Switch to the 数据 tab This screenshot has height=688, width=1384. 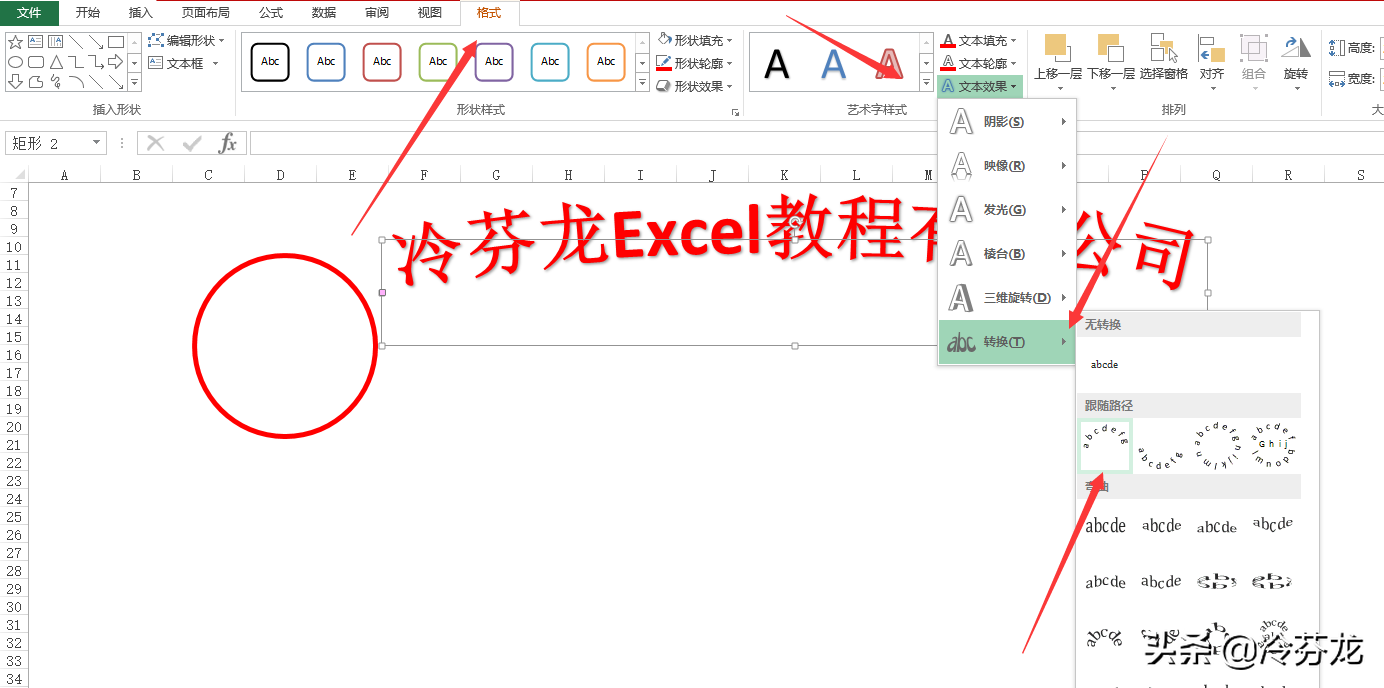(x=324, y=13)
